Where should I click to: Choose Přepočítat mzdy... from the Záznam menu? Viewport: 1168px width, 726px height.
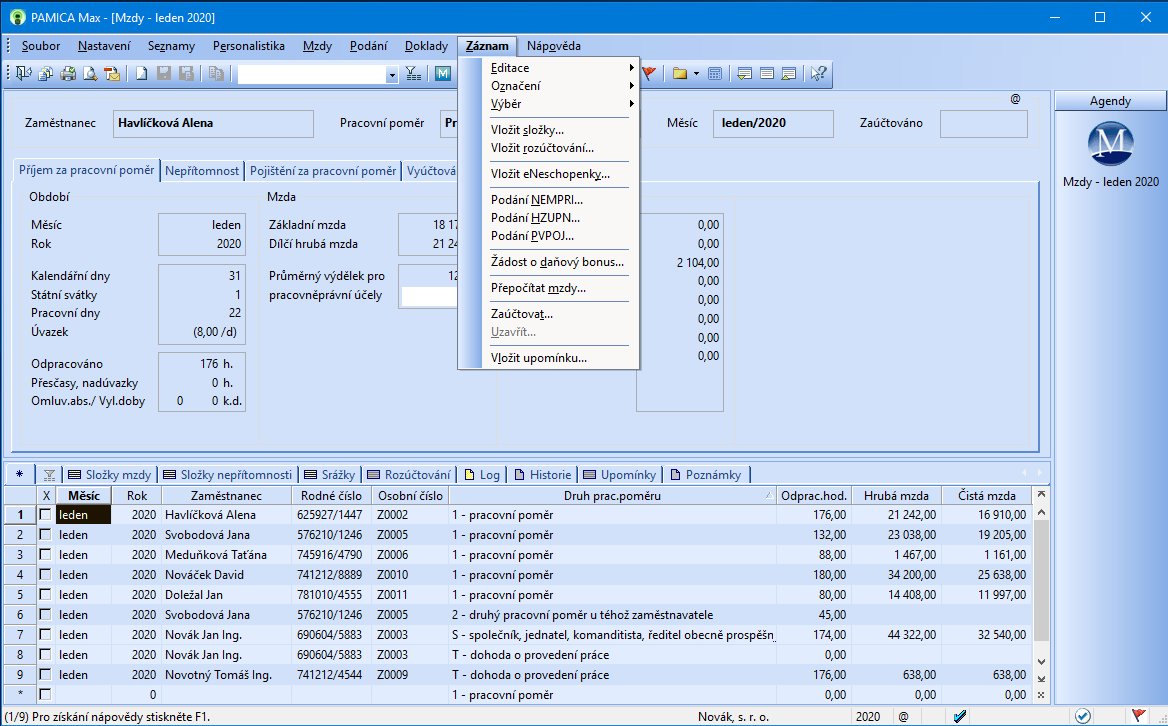point(538,288)
